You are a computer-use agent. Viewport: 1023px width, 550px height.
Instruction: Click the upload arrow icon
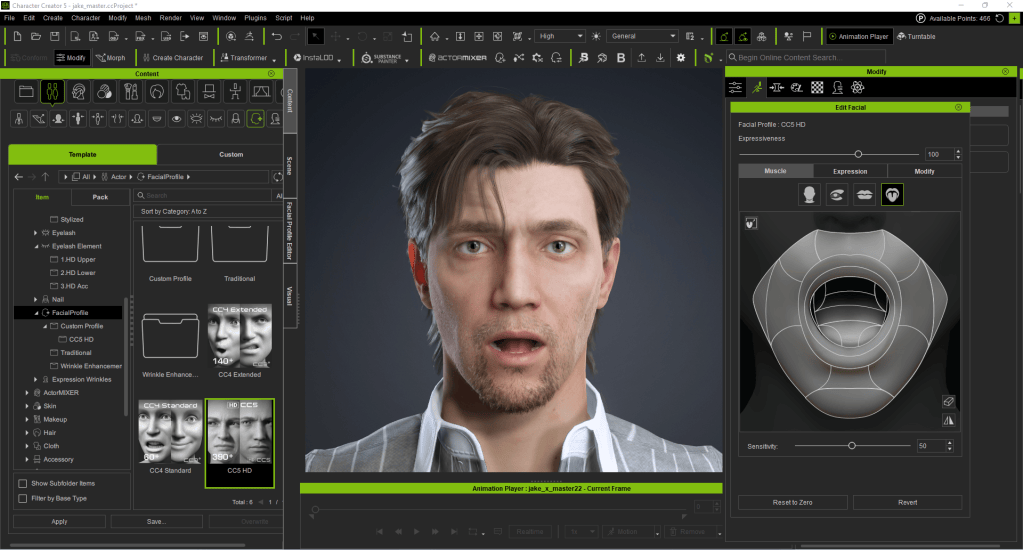point(642,57)
